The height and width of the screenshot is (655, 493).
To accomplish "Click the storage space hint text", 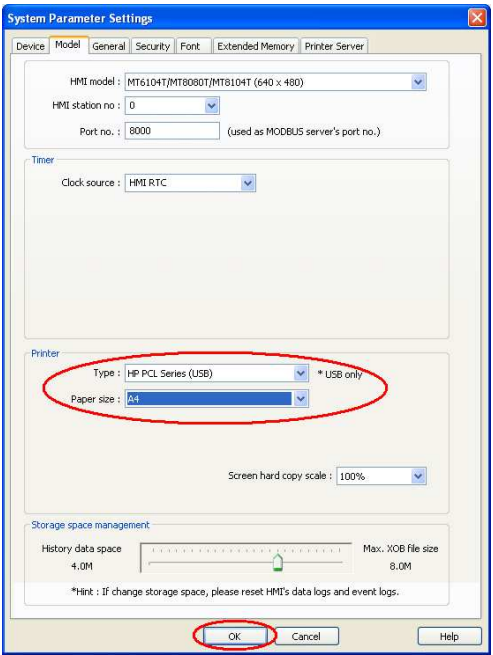I will (235, 592).
